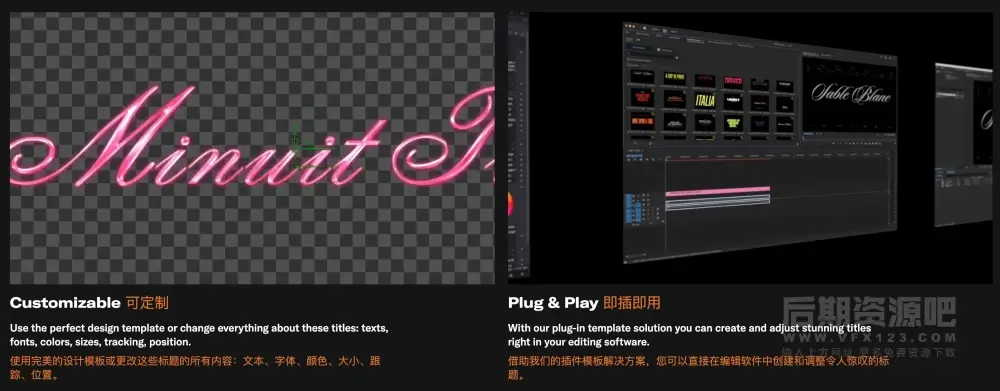Image resolution: width=1000 pixels, height=391 pixels.
Task: Click the orange circular icon at left panel edge
Action: (511, 206)
